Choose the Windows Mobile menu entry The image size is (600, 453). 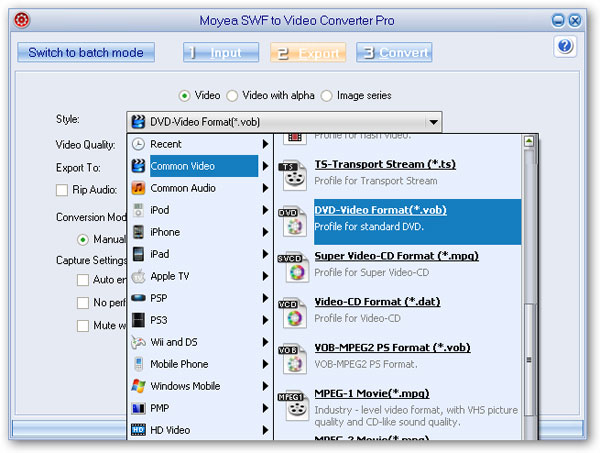tap(200, 386)
